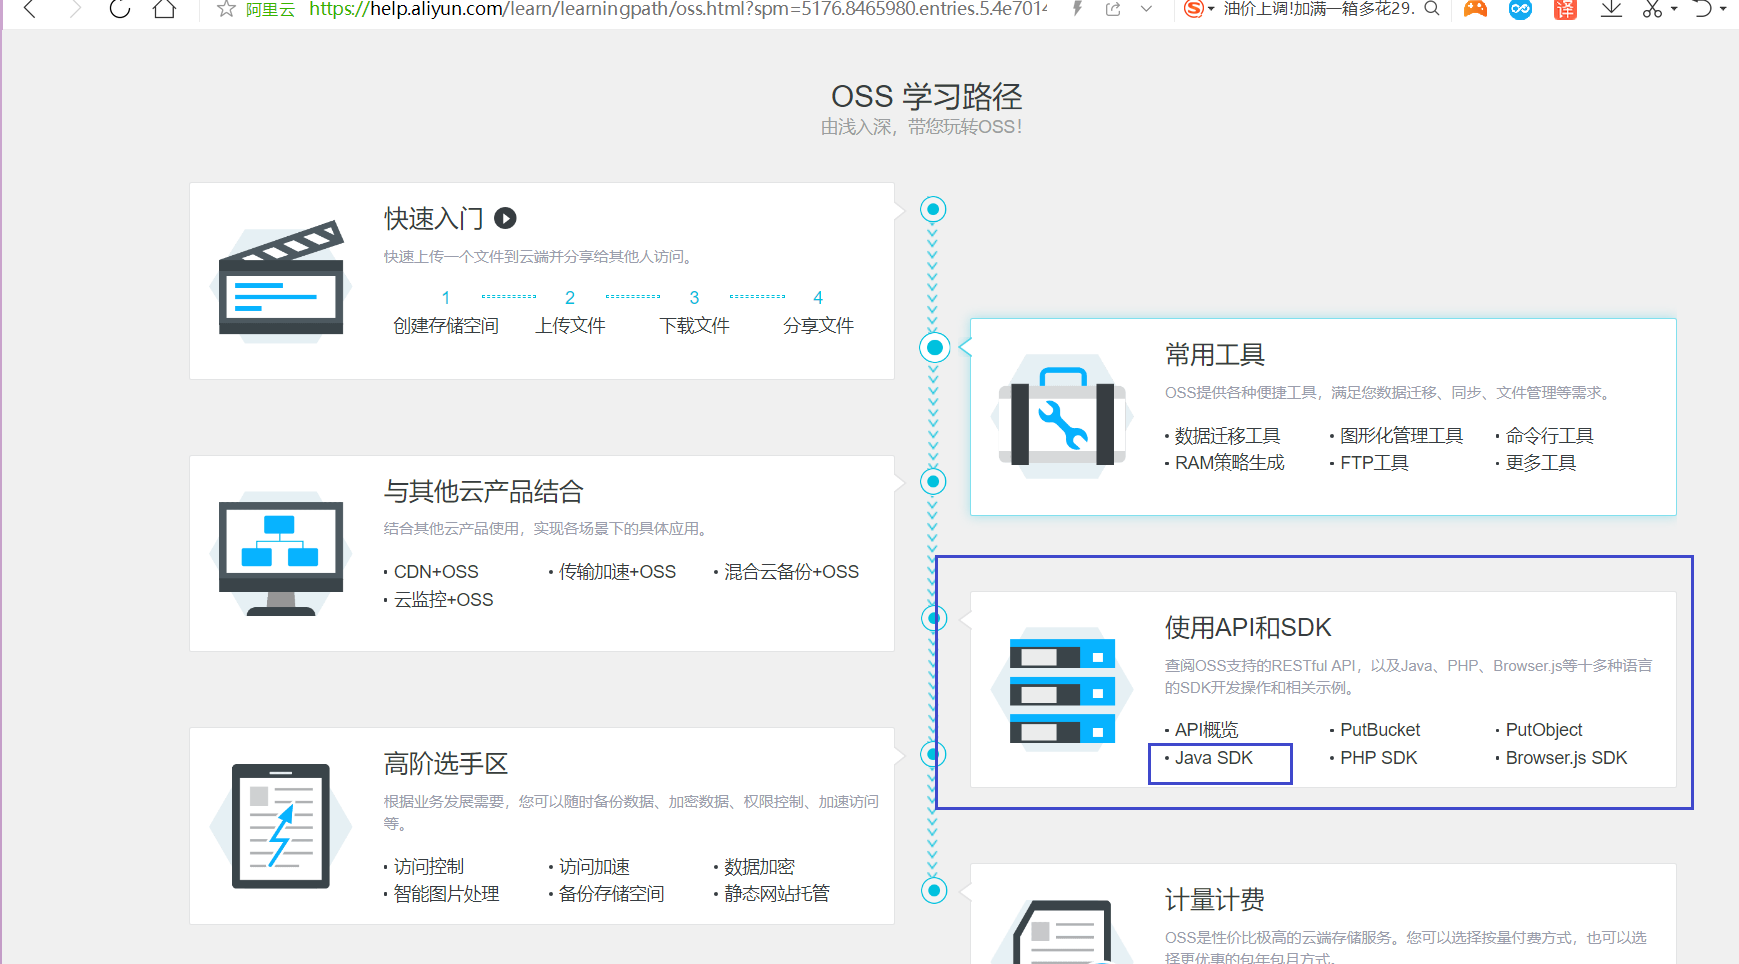1739x964 pixels.
Task: Open translate extension icon
Action: coord(1565,9)
